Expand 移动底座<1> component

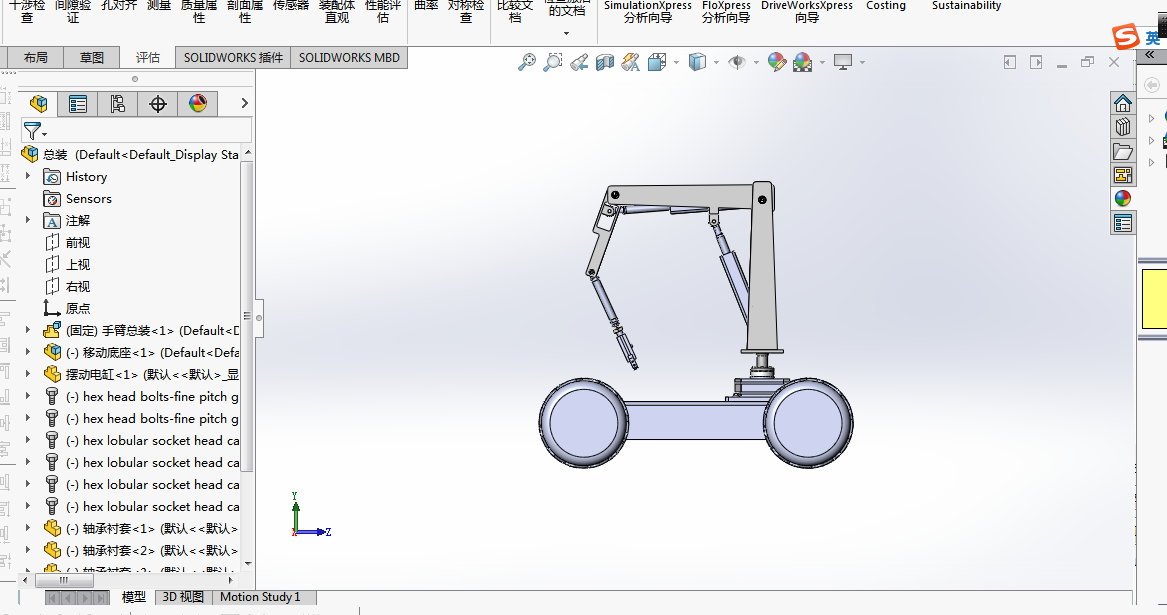click(28, 351)
